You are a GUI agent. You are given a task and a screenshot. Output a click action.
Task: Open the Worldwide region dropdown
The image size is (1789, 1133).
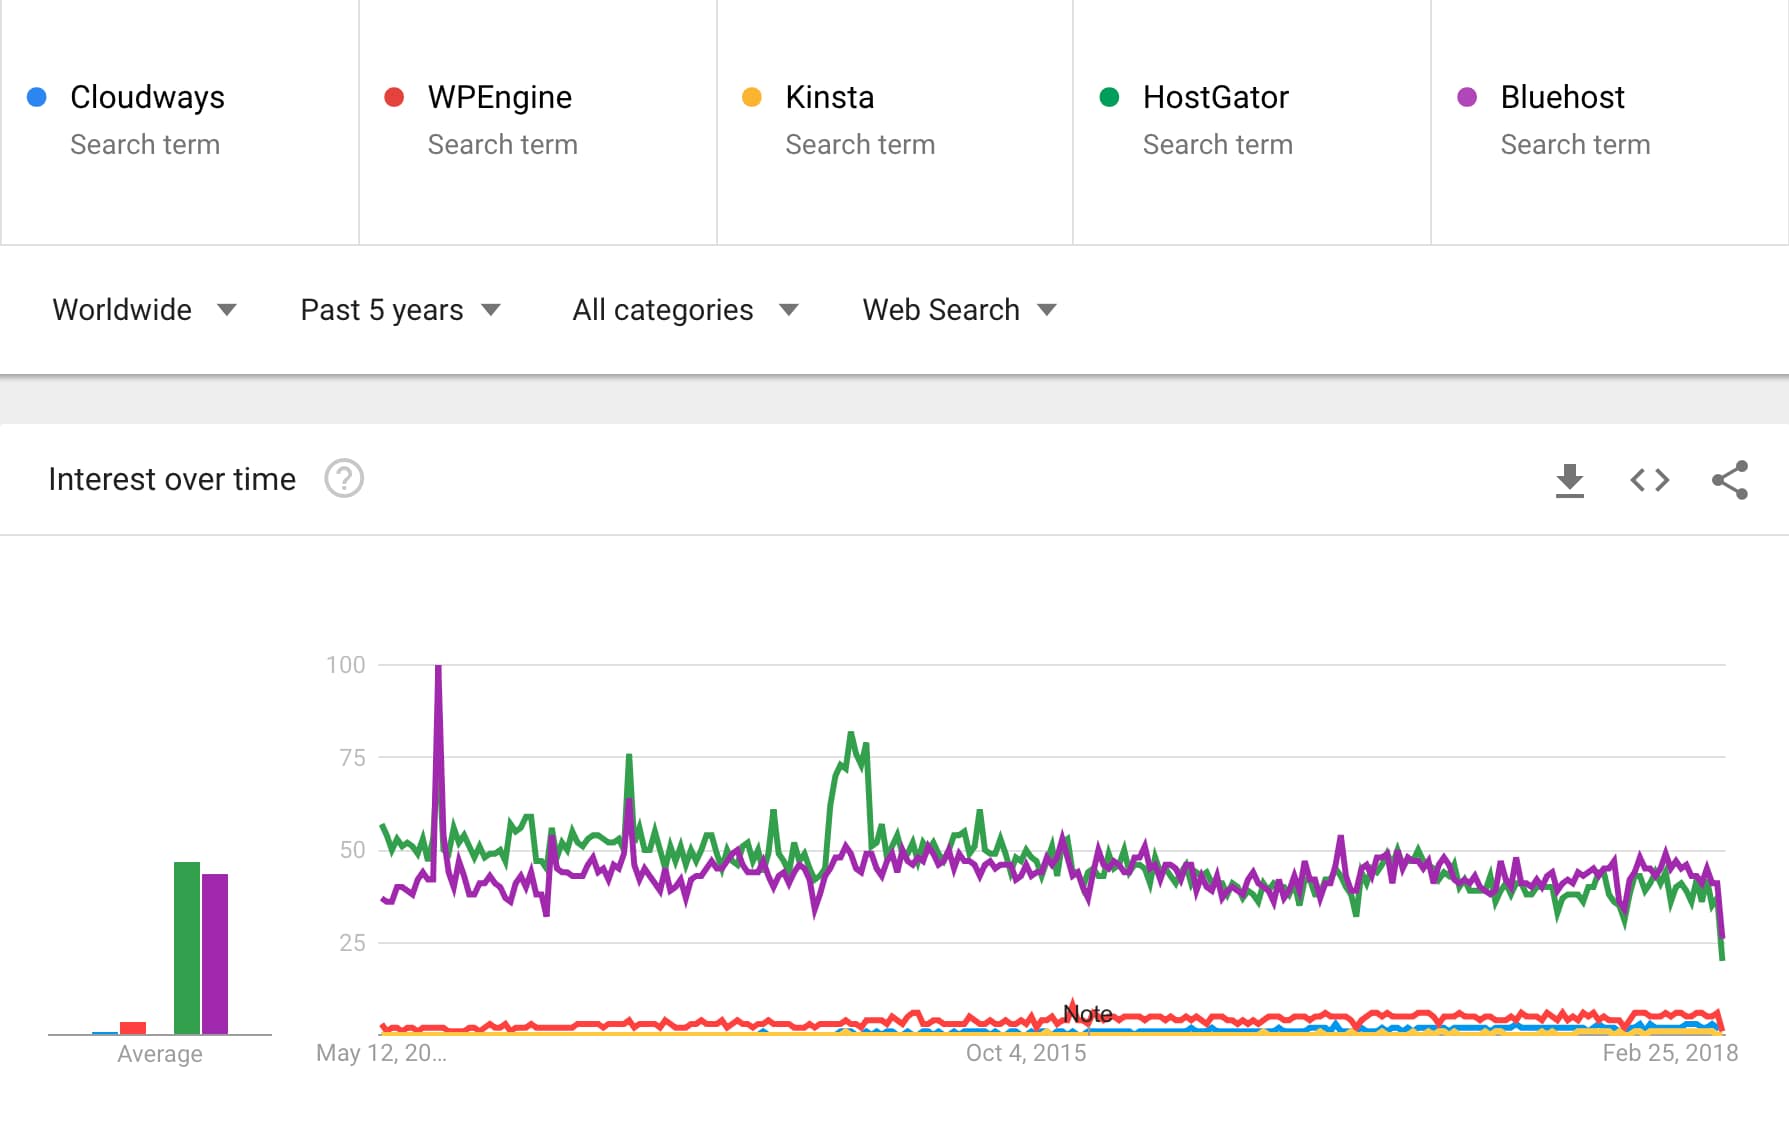[145, 310]
